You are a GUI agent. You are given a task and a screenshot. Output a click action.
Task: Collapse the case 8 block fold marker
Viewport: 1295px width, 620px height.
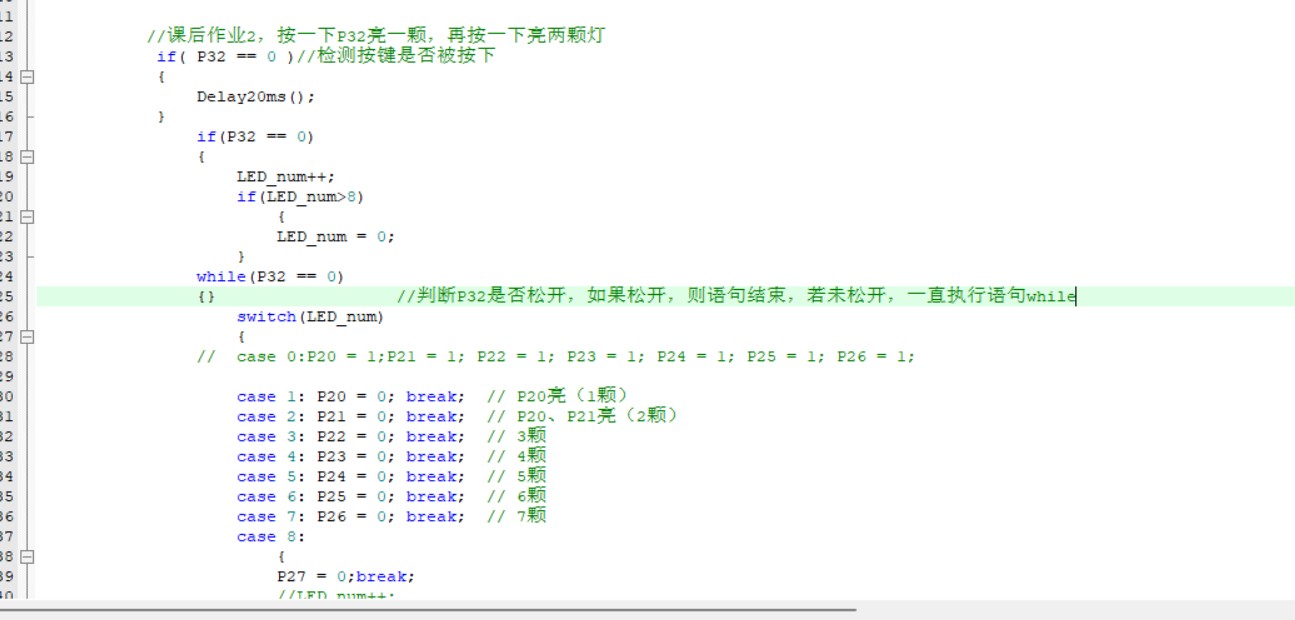click(x=27, y=556)
